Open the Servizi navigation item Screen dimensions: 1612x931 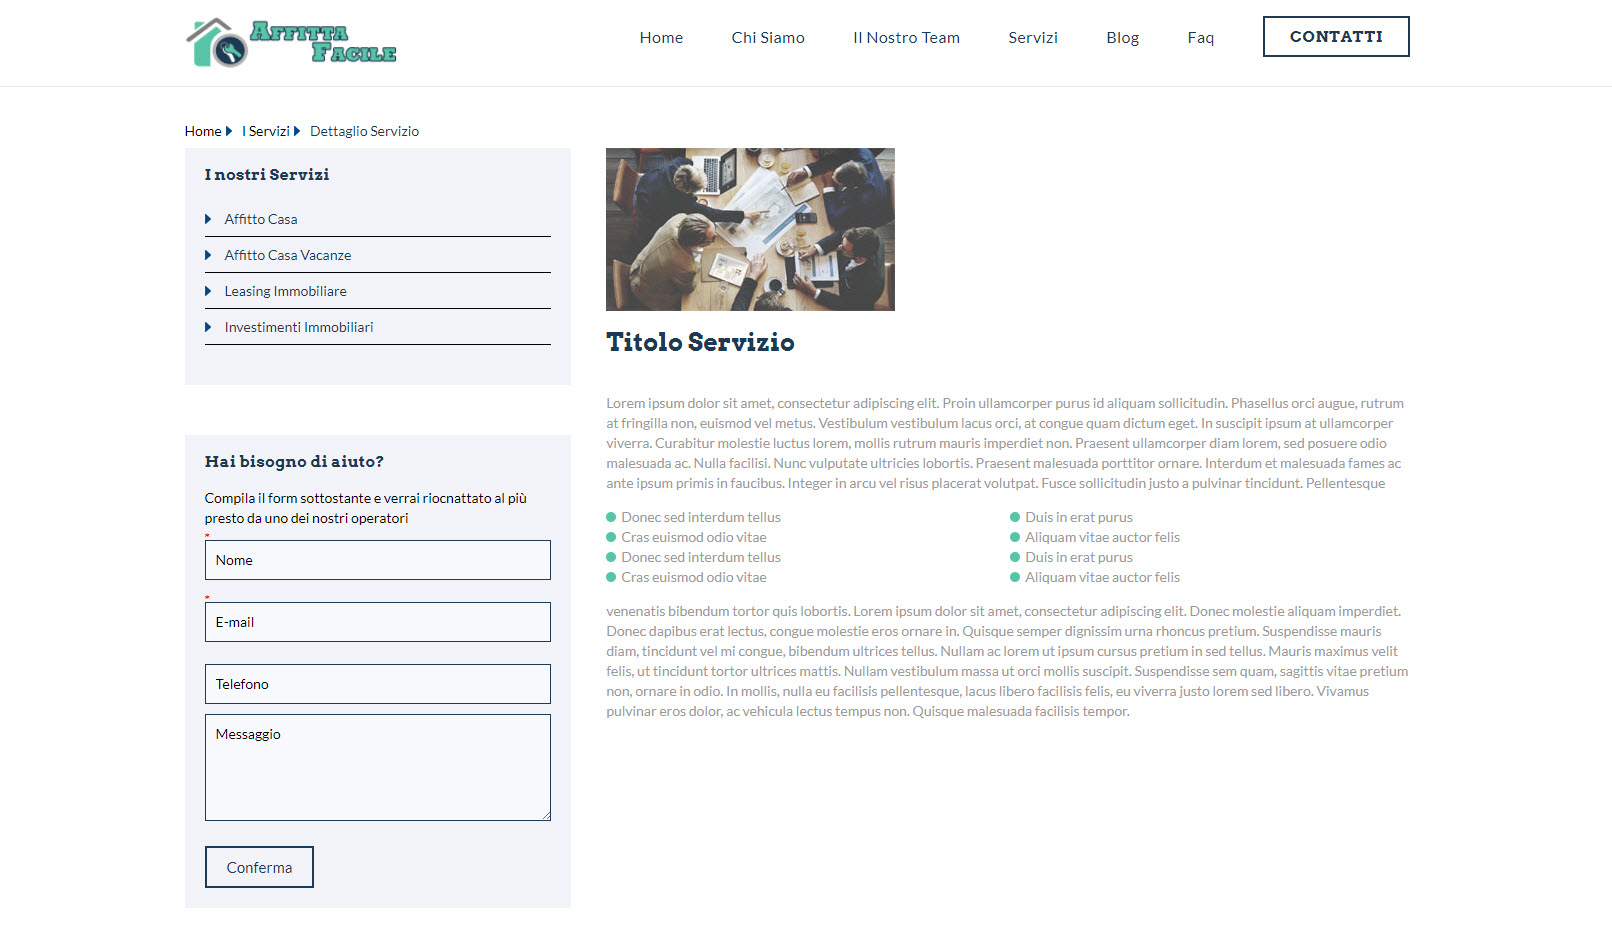1032,37
